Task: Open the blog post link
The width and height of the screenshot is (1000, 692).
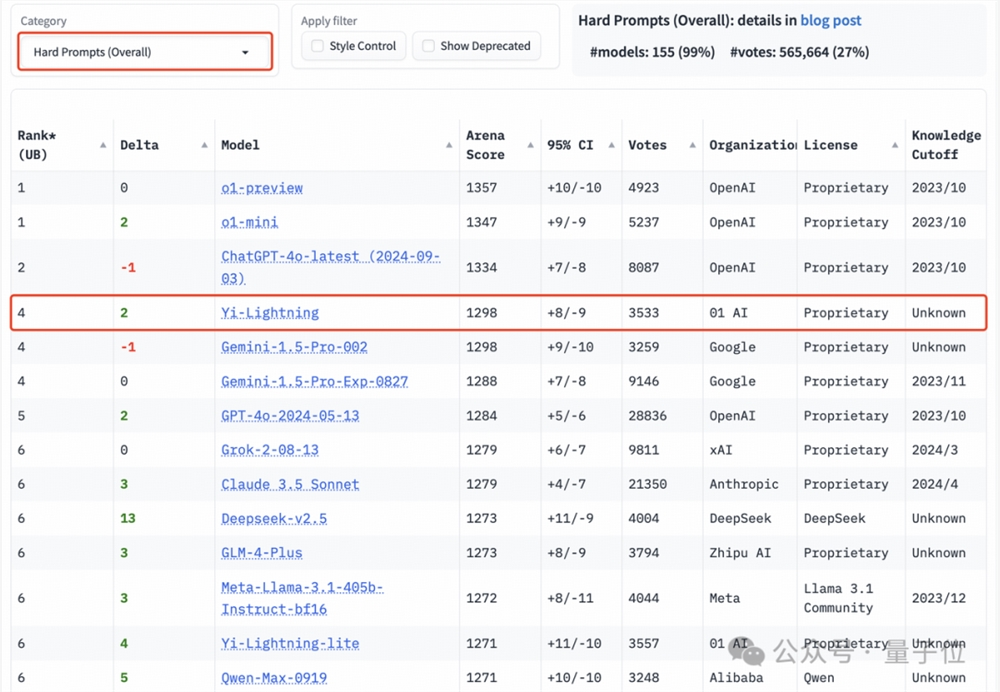Action: [x=830, y=20]
